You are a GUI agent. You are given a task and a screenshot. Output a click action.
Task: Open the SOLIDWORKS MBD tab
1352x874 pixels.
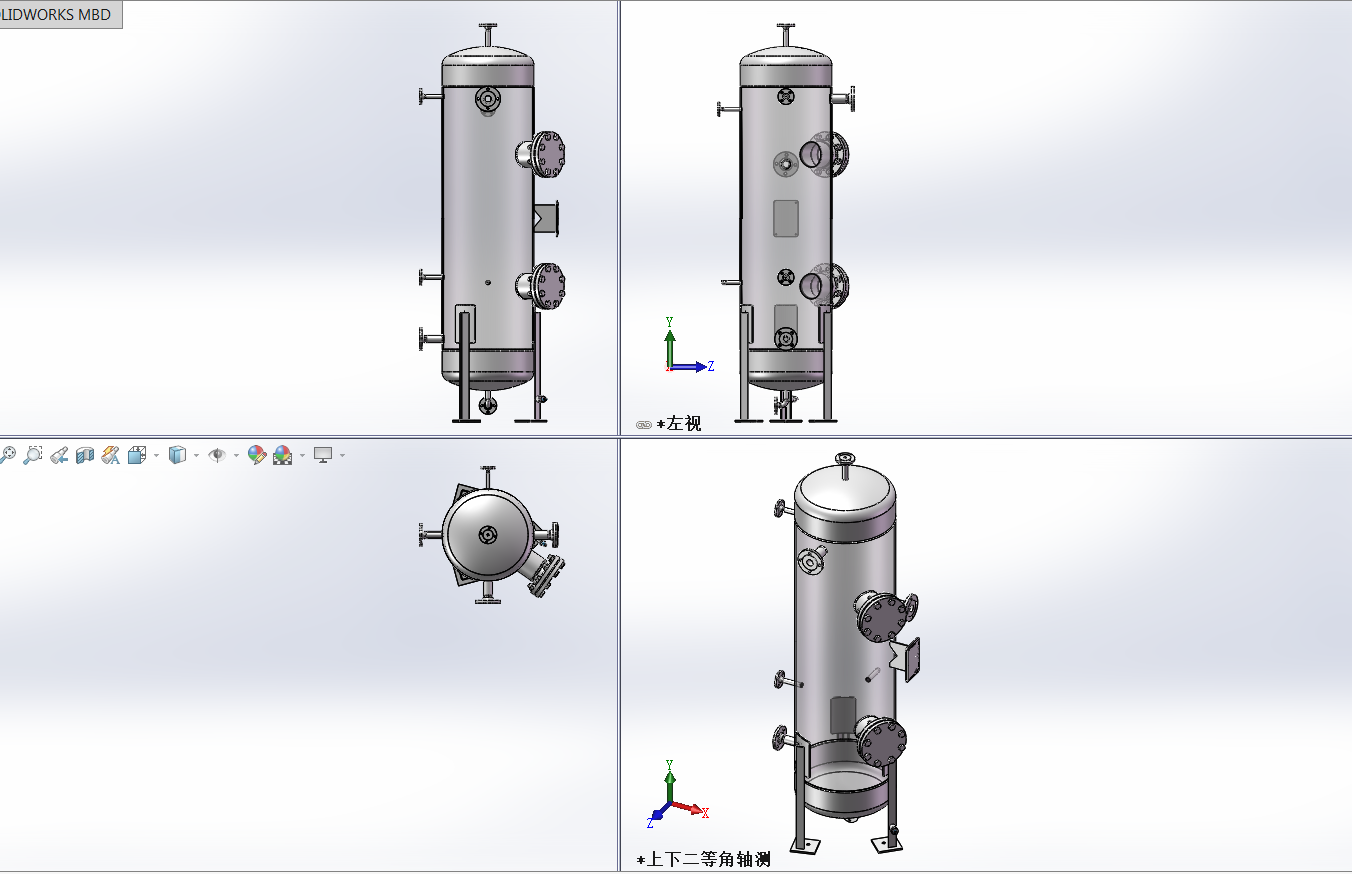pos(60,14)
